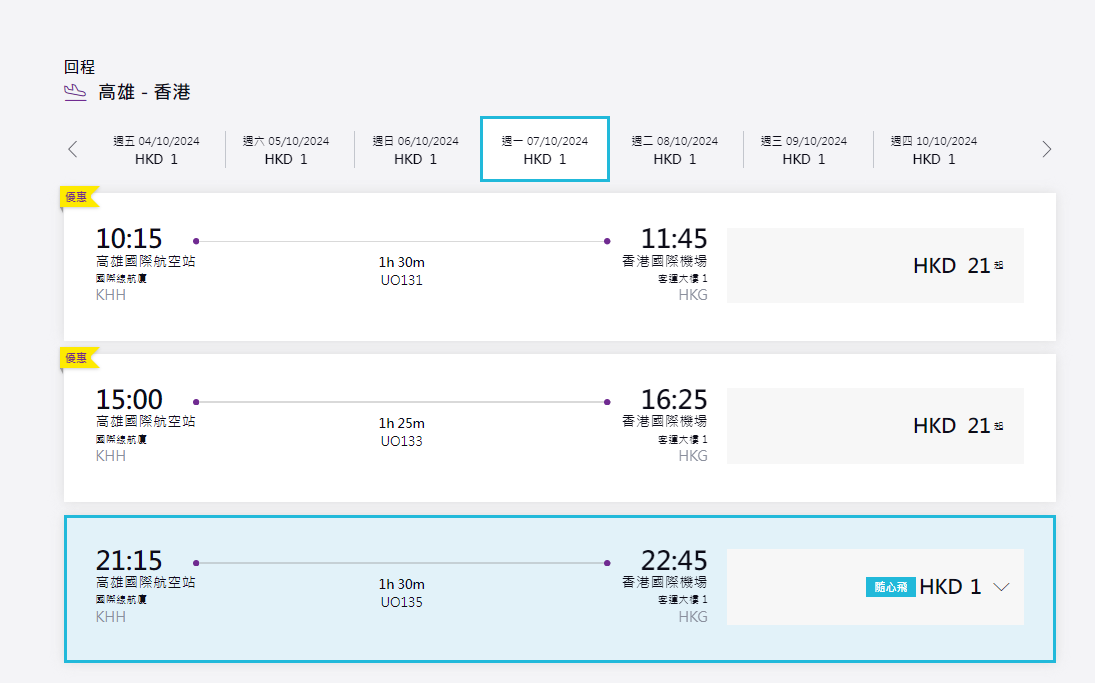Show later dates with the right arrow
1095x683 pixels.
click(1047, 150)
